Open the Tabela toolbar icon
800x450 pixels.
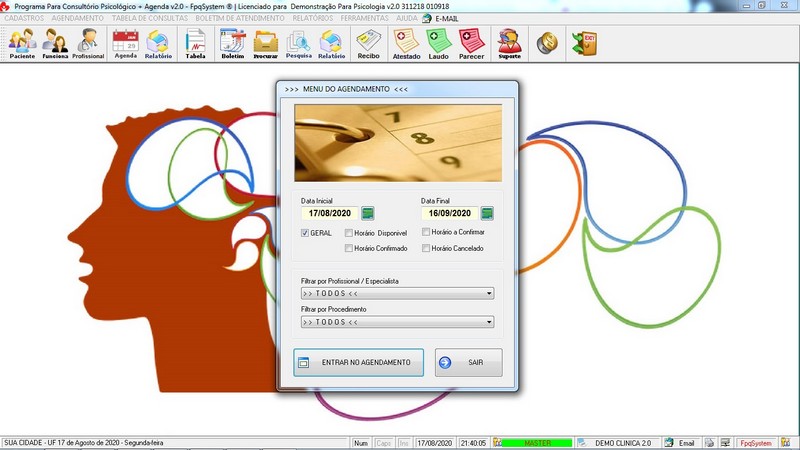(x=195, y=43)
